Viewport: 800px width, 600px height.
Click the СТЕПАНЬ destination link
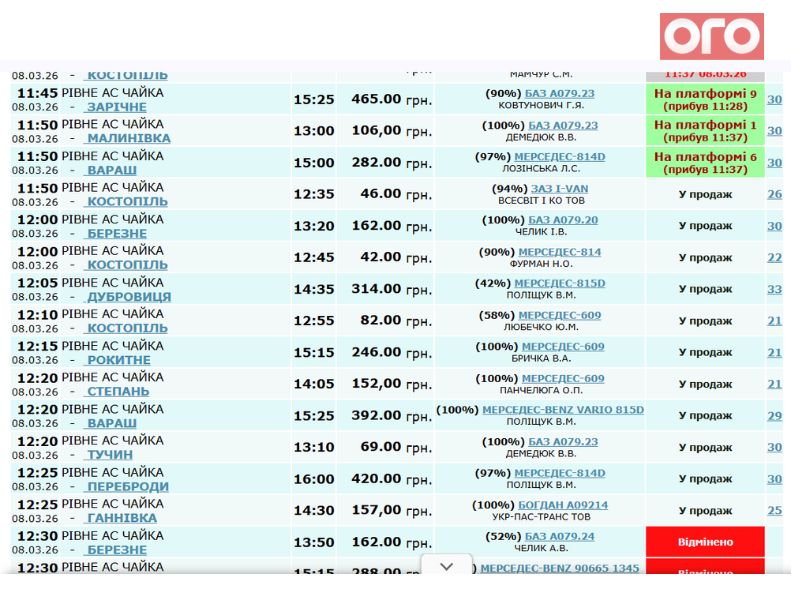pyautogui.click(x=117, y=392)
